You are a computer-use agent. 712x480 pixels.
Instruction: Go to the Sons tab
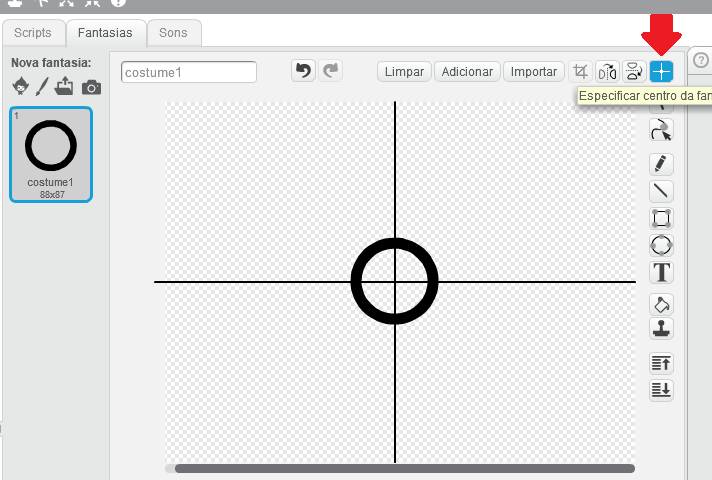pyautogui.click(x=173, y=33)
